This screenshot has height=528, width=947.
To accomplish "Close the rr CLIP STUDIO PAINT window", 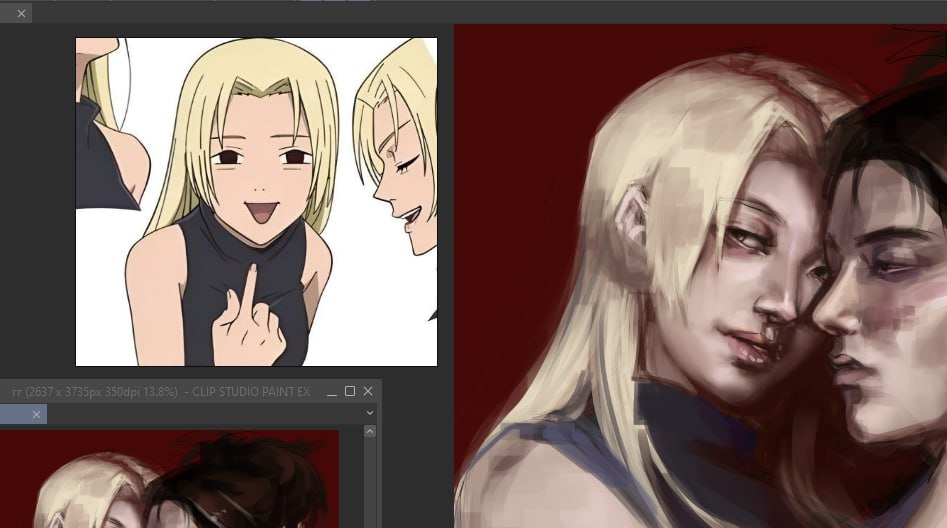I will [x=368, y=391].
